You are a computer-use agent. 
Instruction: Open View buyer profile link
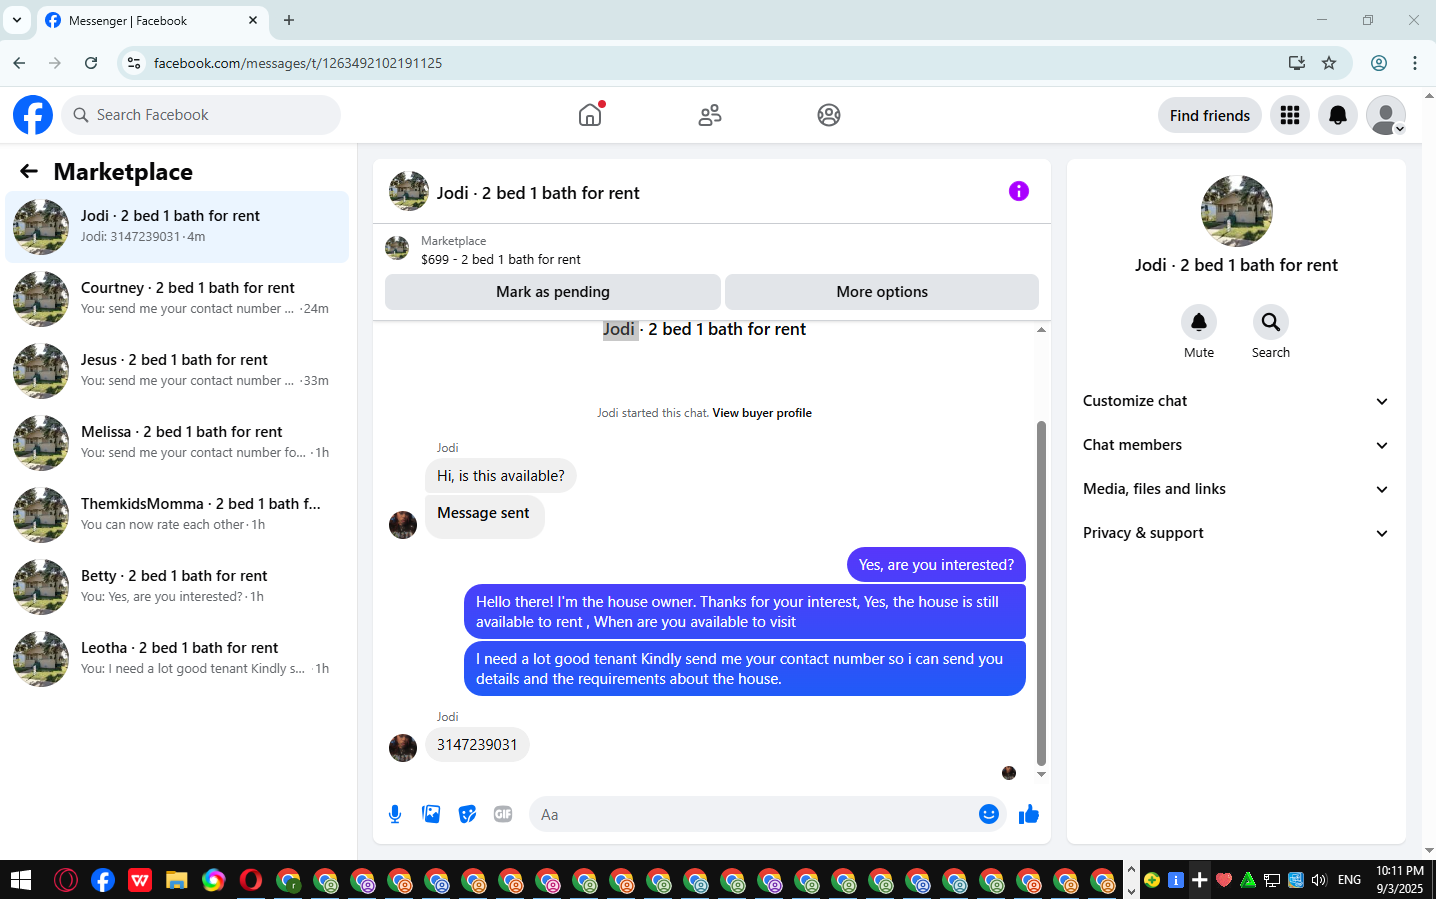point(762,413)
